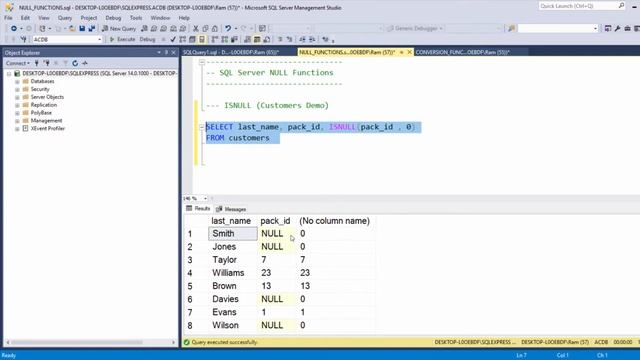640x360 pixels.
Task: Refresh the Object Explorer tree
Action: 75,63
